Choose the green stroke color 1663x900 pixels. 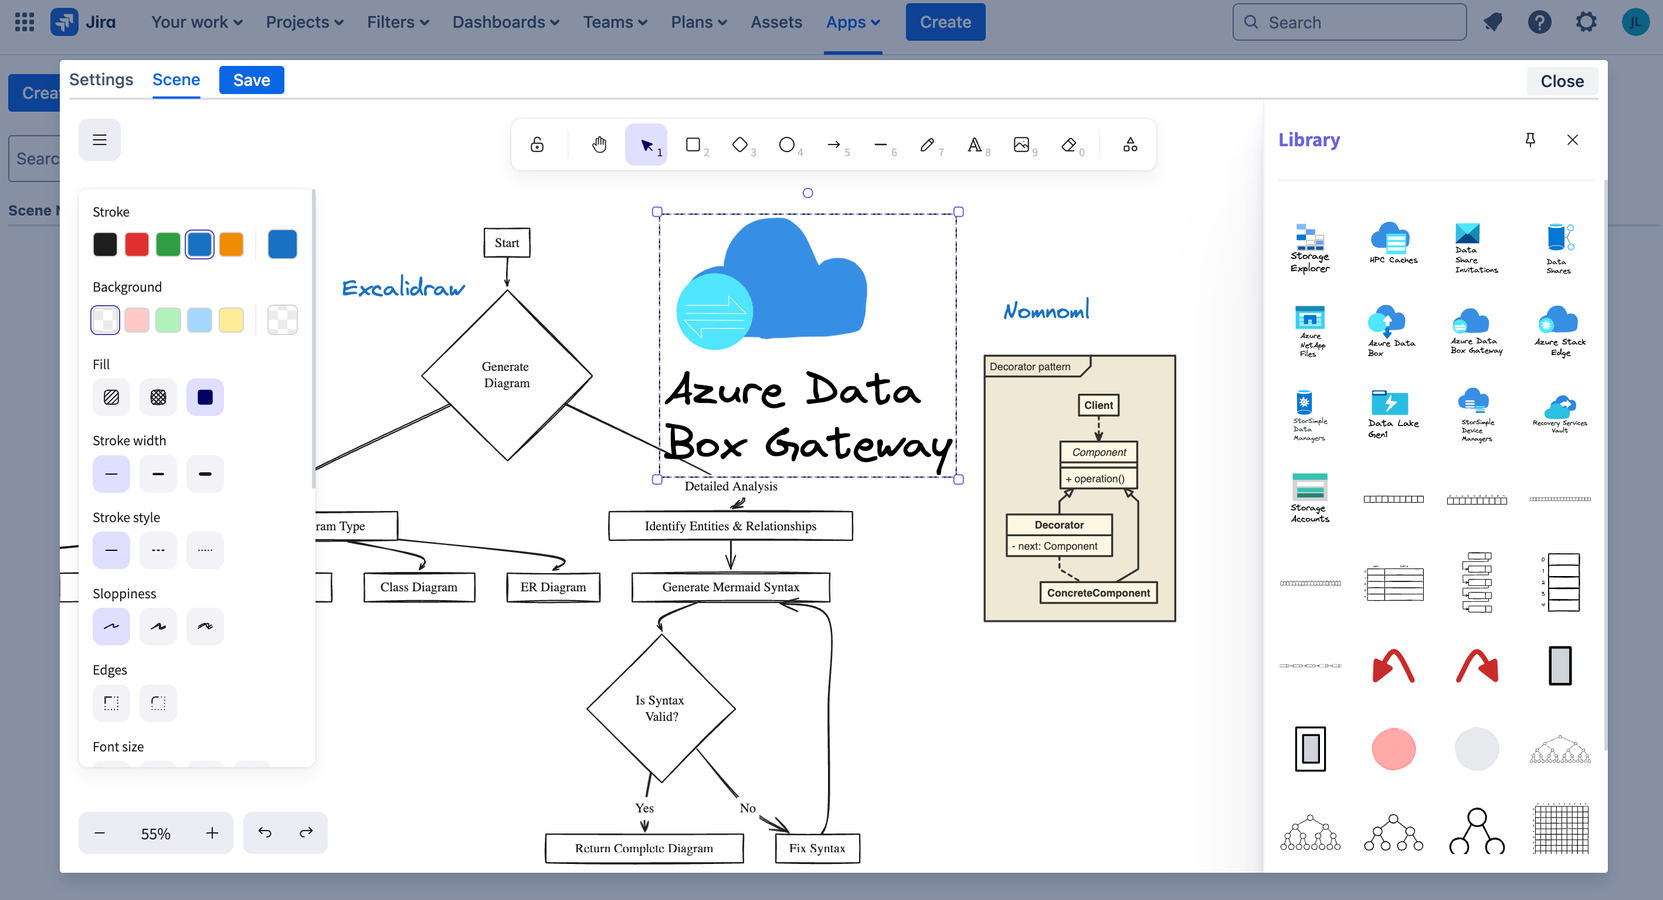coord(168,244)
